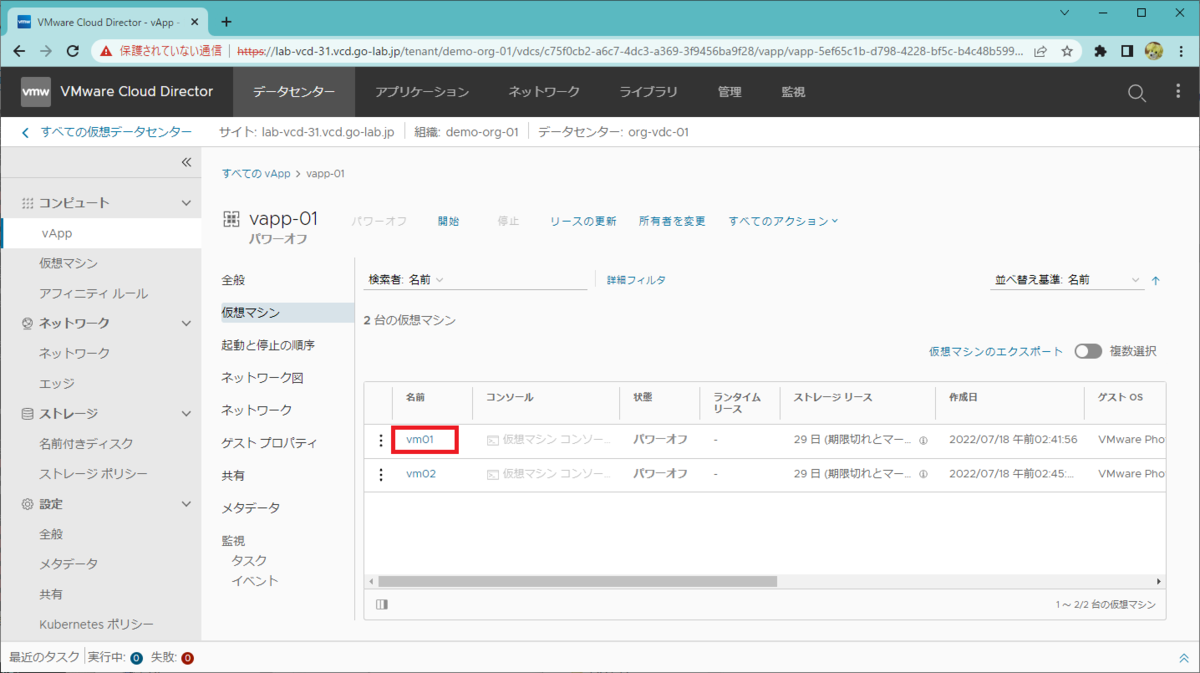Open the すべてのアクション dropdown
The height and width of the screenshot is (673, 1200).
(x=783, y=221)
